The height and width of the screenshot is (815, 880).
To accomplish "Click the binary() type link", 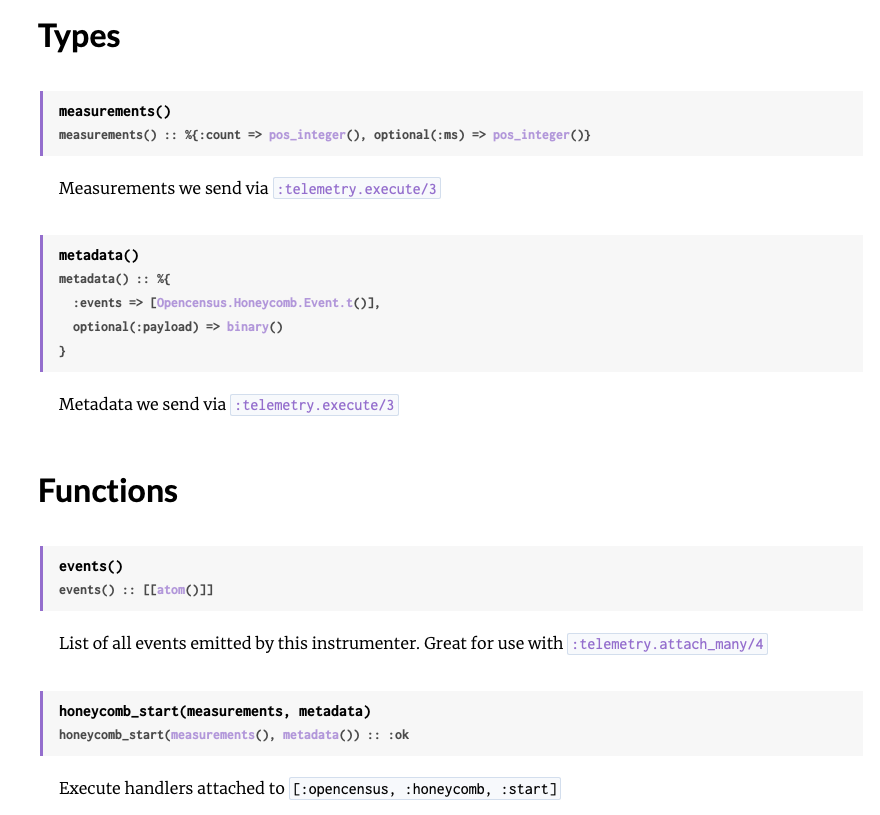I will (x=248, y=327).
